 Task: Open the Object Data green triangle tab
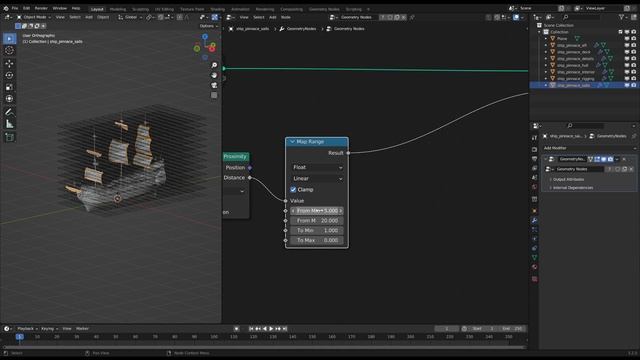pyautogui.click(x=535, y=258)
